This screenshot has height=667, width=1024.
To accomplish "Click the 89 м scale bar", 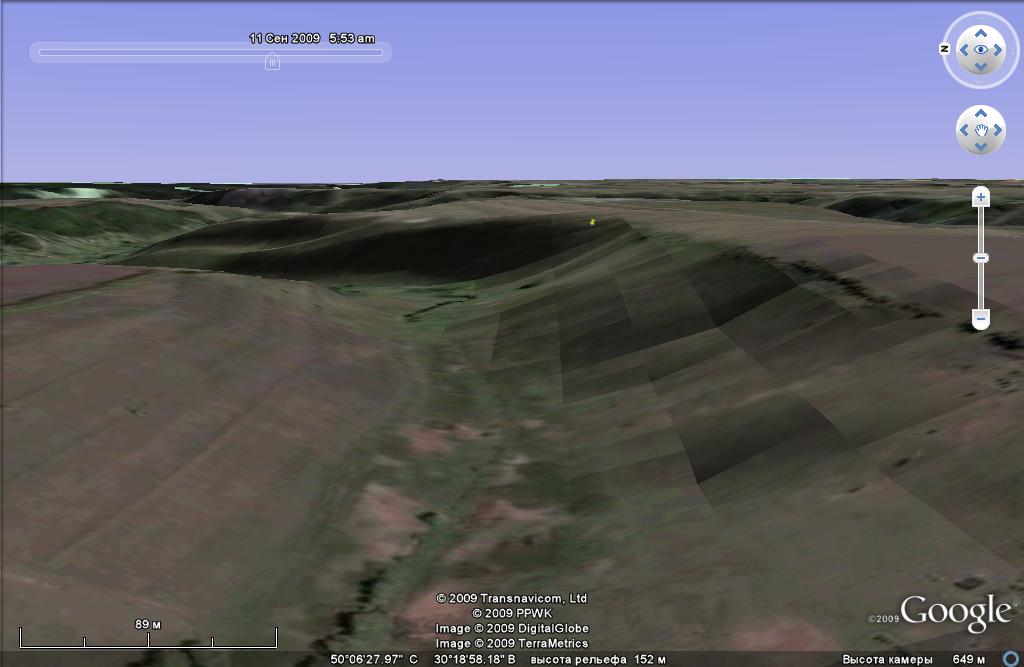I will click(148, 637).
